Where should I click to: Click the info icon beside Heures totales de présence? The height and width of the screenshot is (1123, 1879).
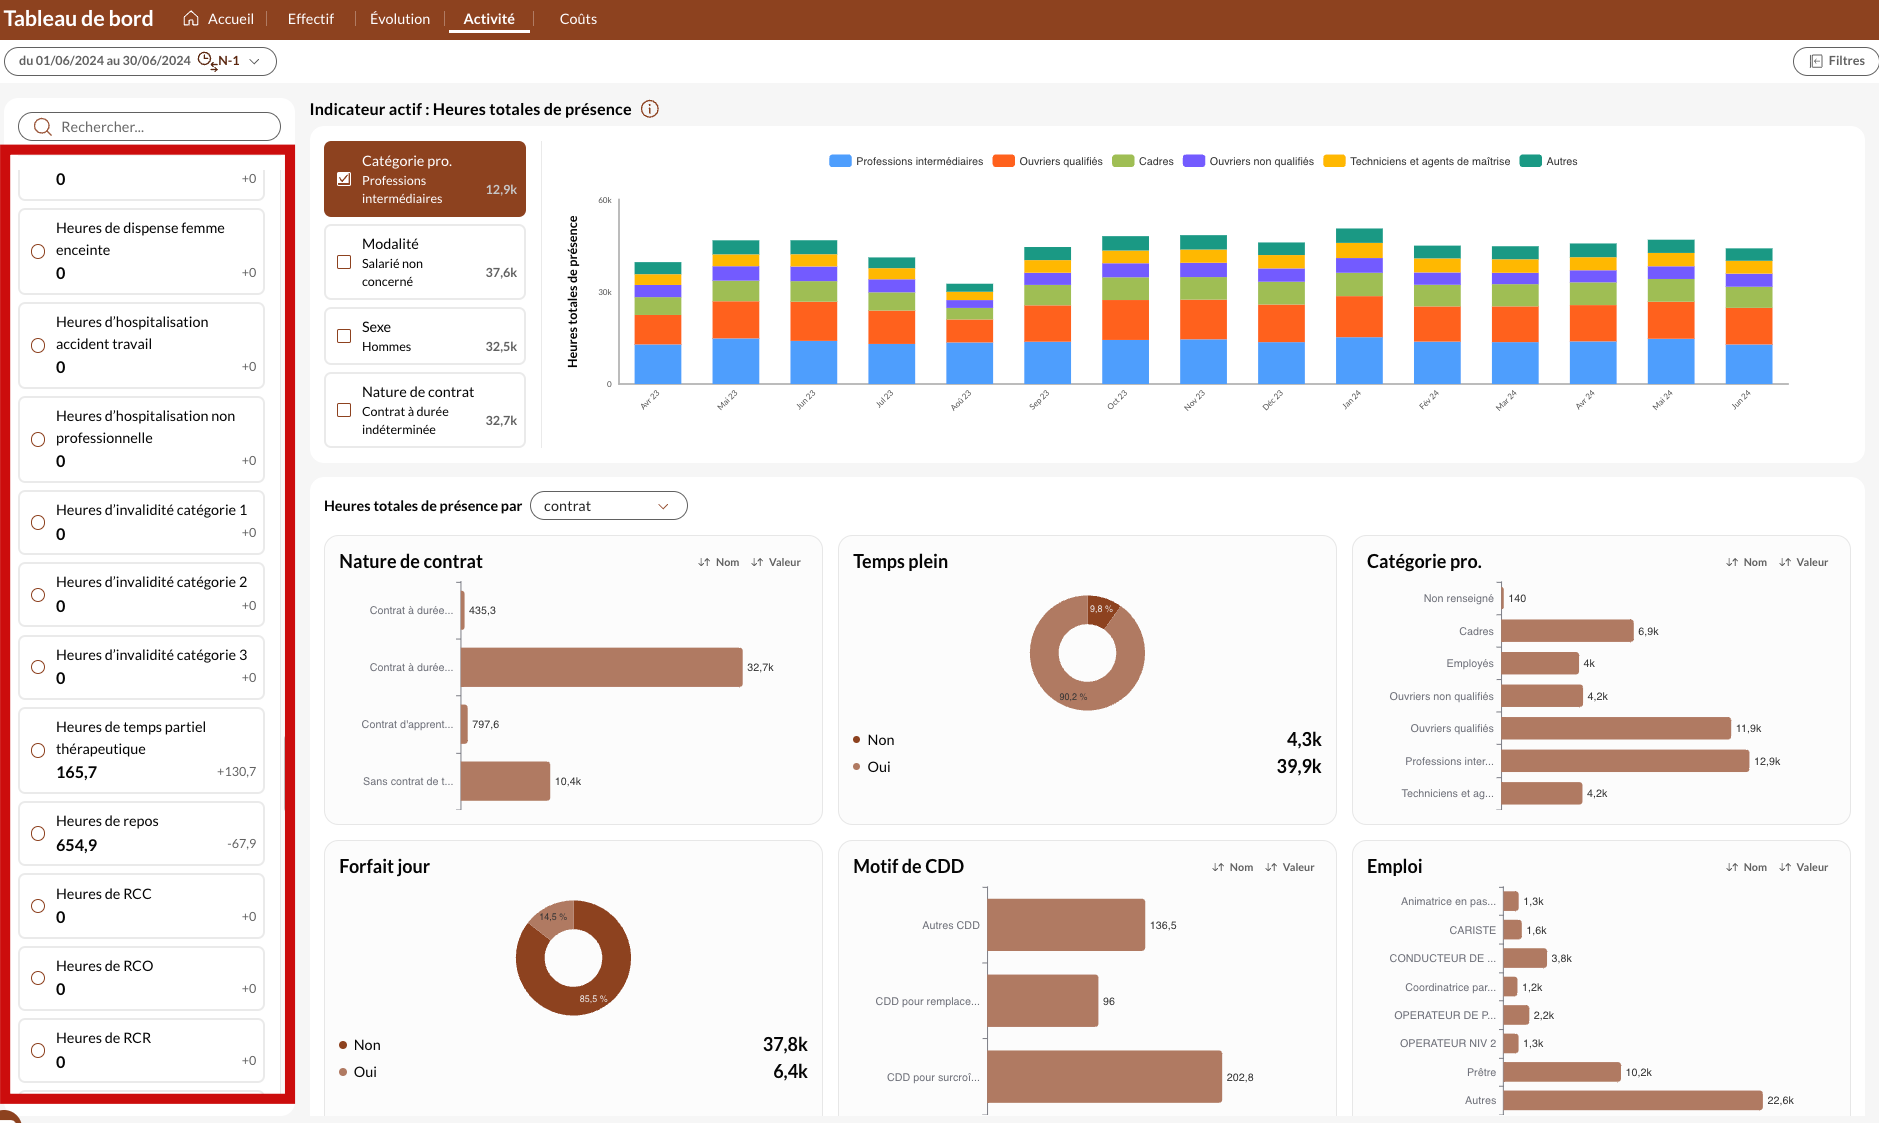tap(650, 109)
